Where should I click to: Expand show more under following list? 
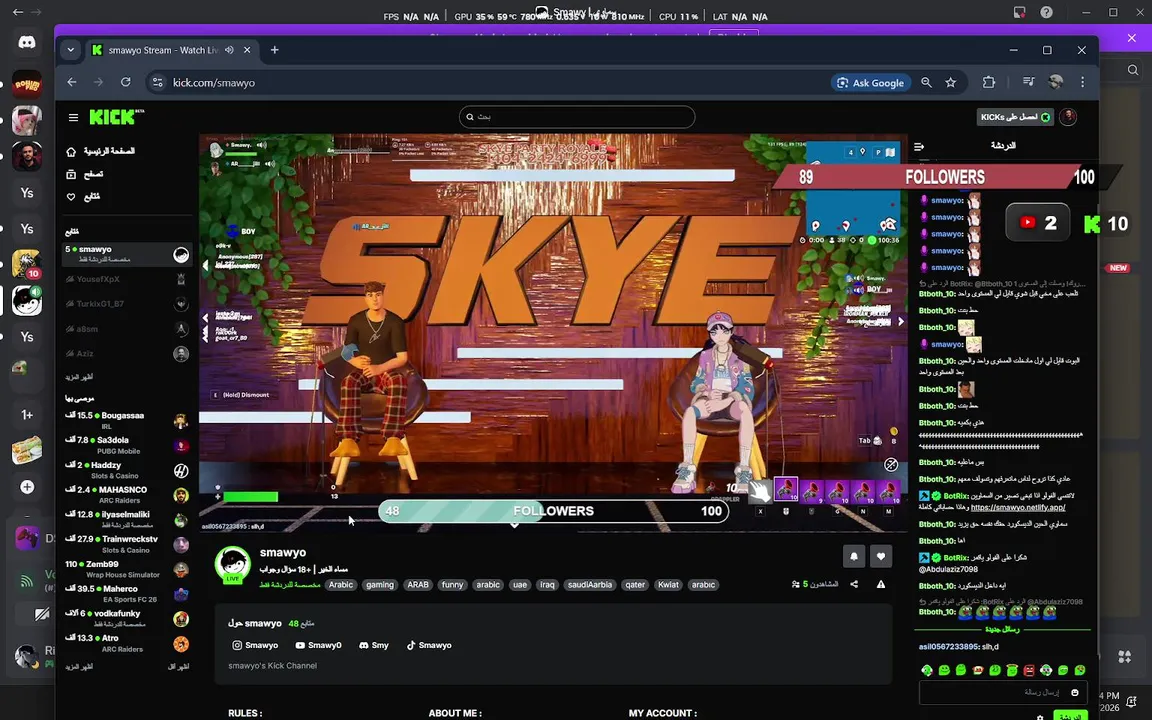(79, 377)
